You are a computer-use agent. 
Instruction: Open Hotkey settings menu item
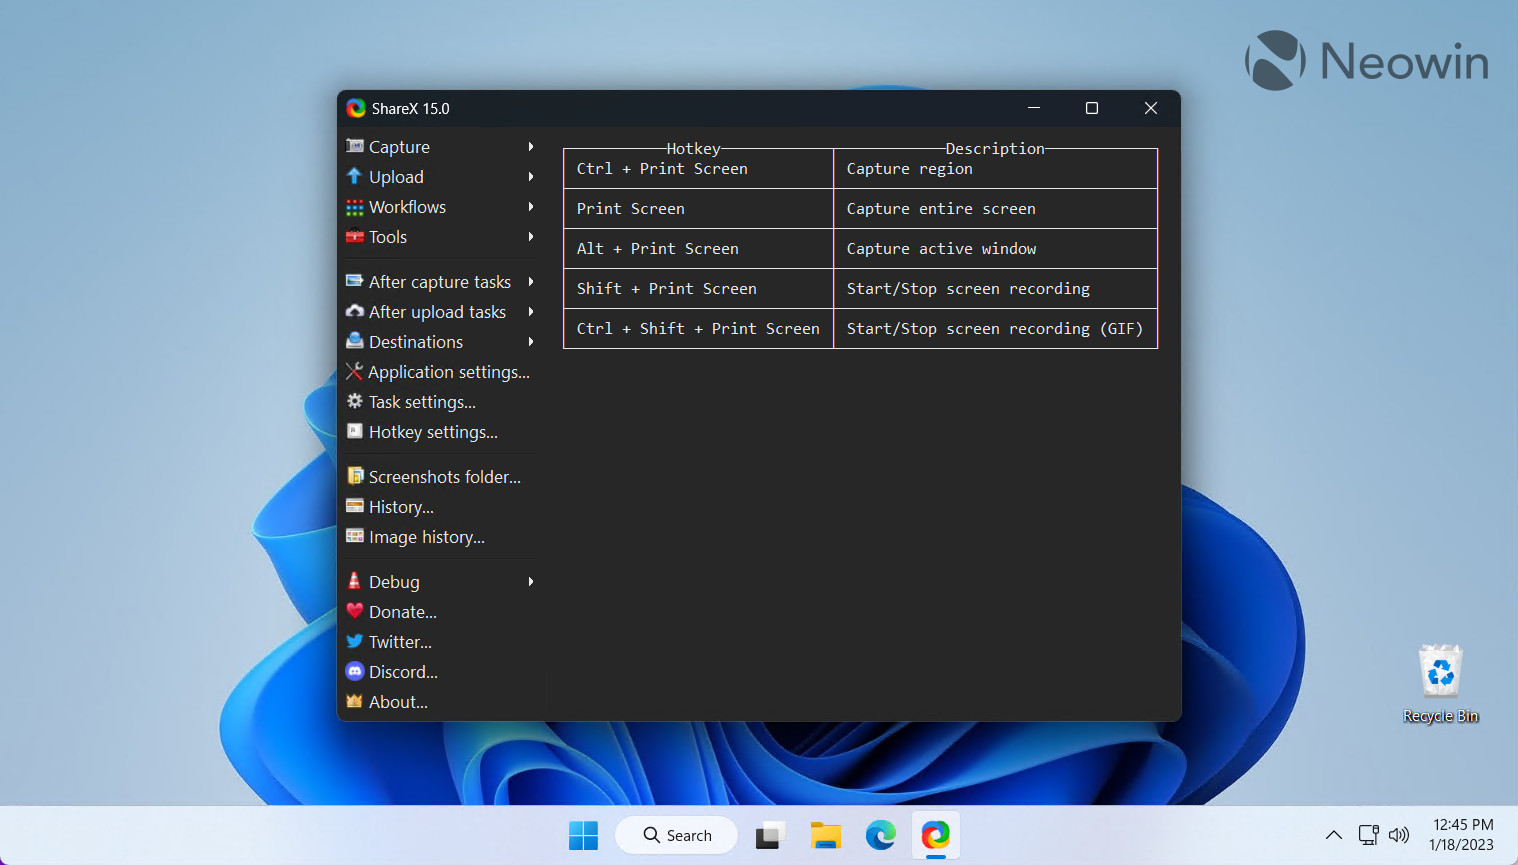pos(432,432)
